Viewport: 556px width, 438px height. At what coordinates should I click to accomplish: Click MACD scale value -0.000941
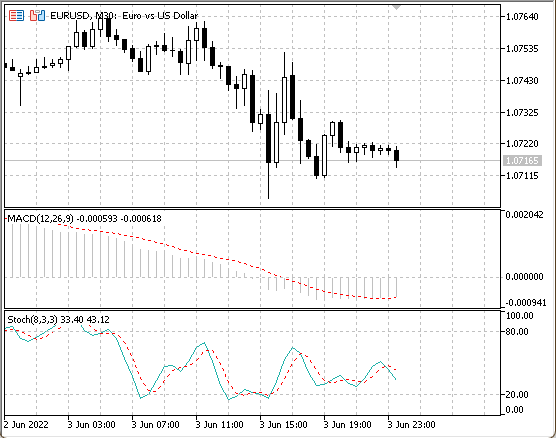[526, 303]
